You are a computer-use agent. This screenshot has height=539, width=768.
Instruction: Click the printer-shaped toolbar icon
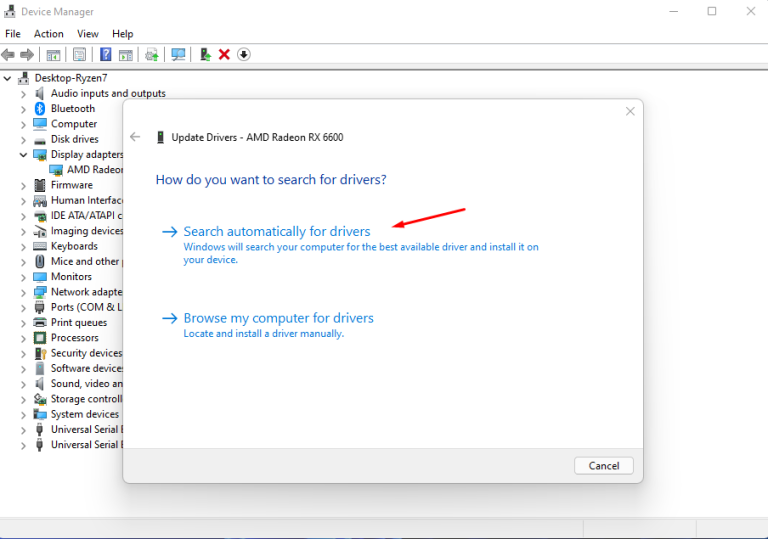click(x=152, y=54)
